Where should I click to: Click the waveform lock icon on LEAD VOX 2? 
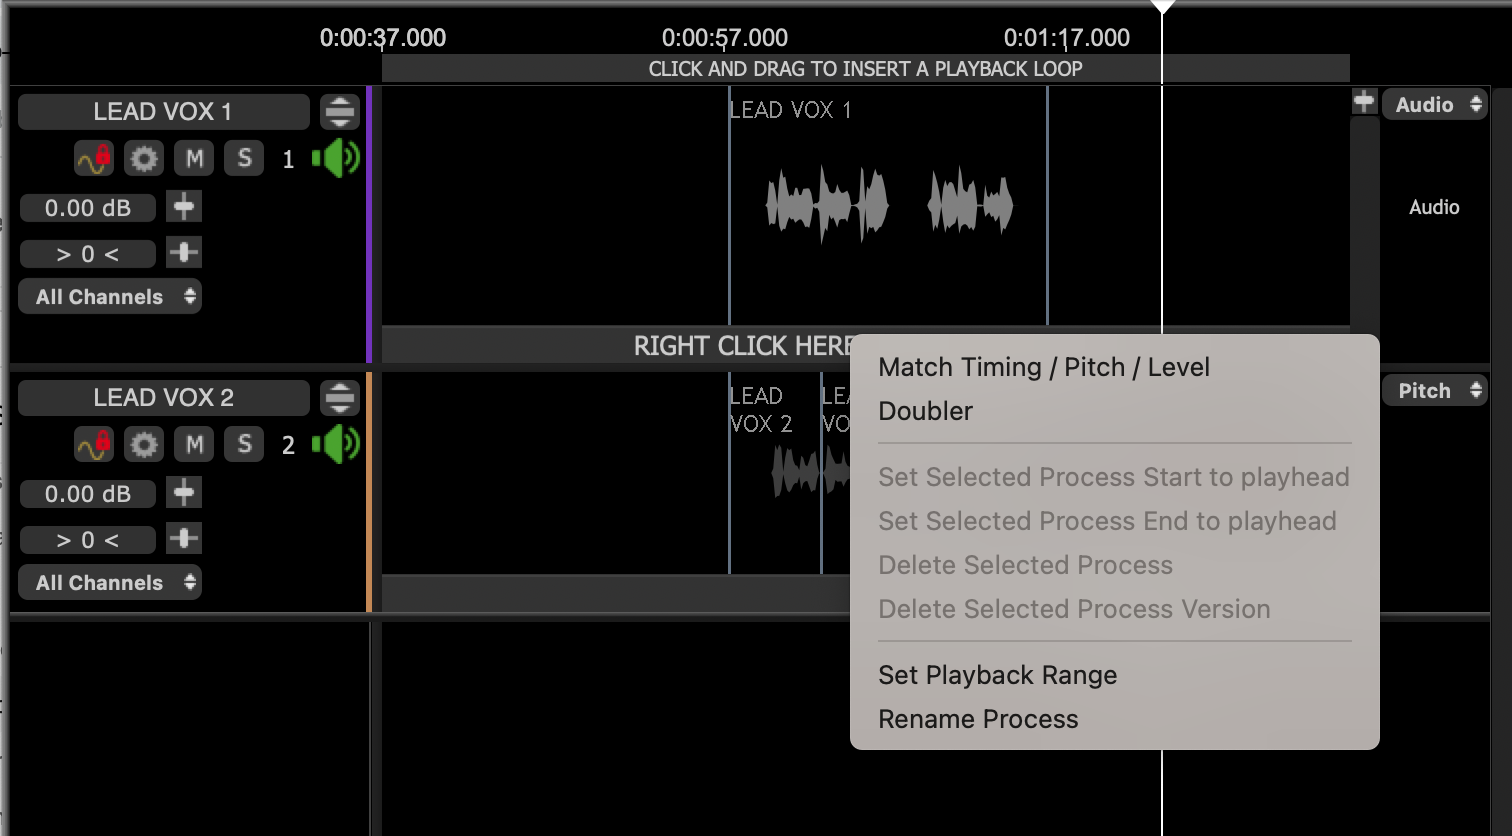coord(94,444)
